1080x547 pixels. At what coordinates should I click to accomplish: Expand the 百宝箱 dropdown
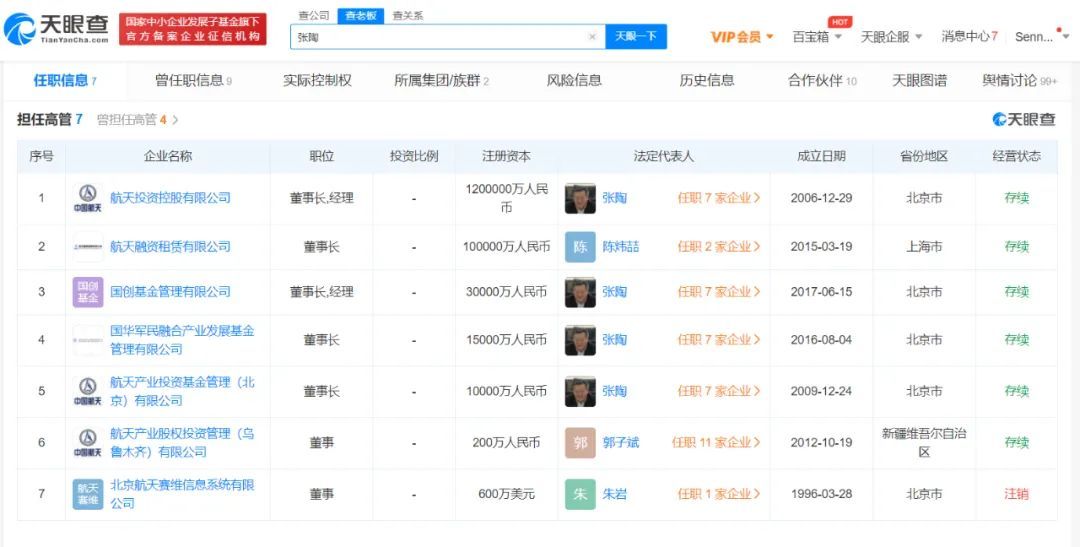point(817,37)
